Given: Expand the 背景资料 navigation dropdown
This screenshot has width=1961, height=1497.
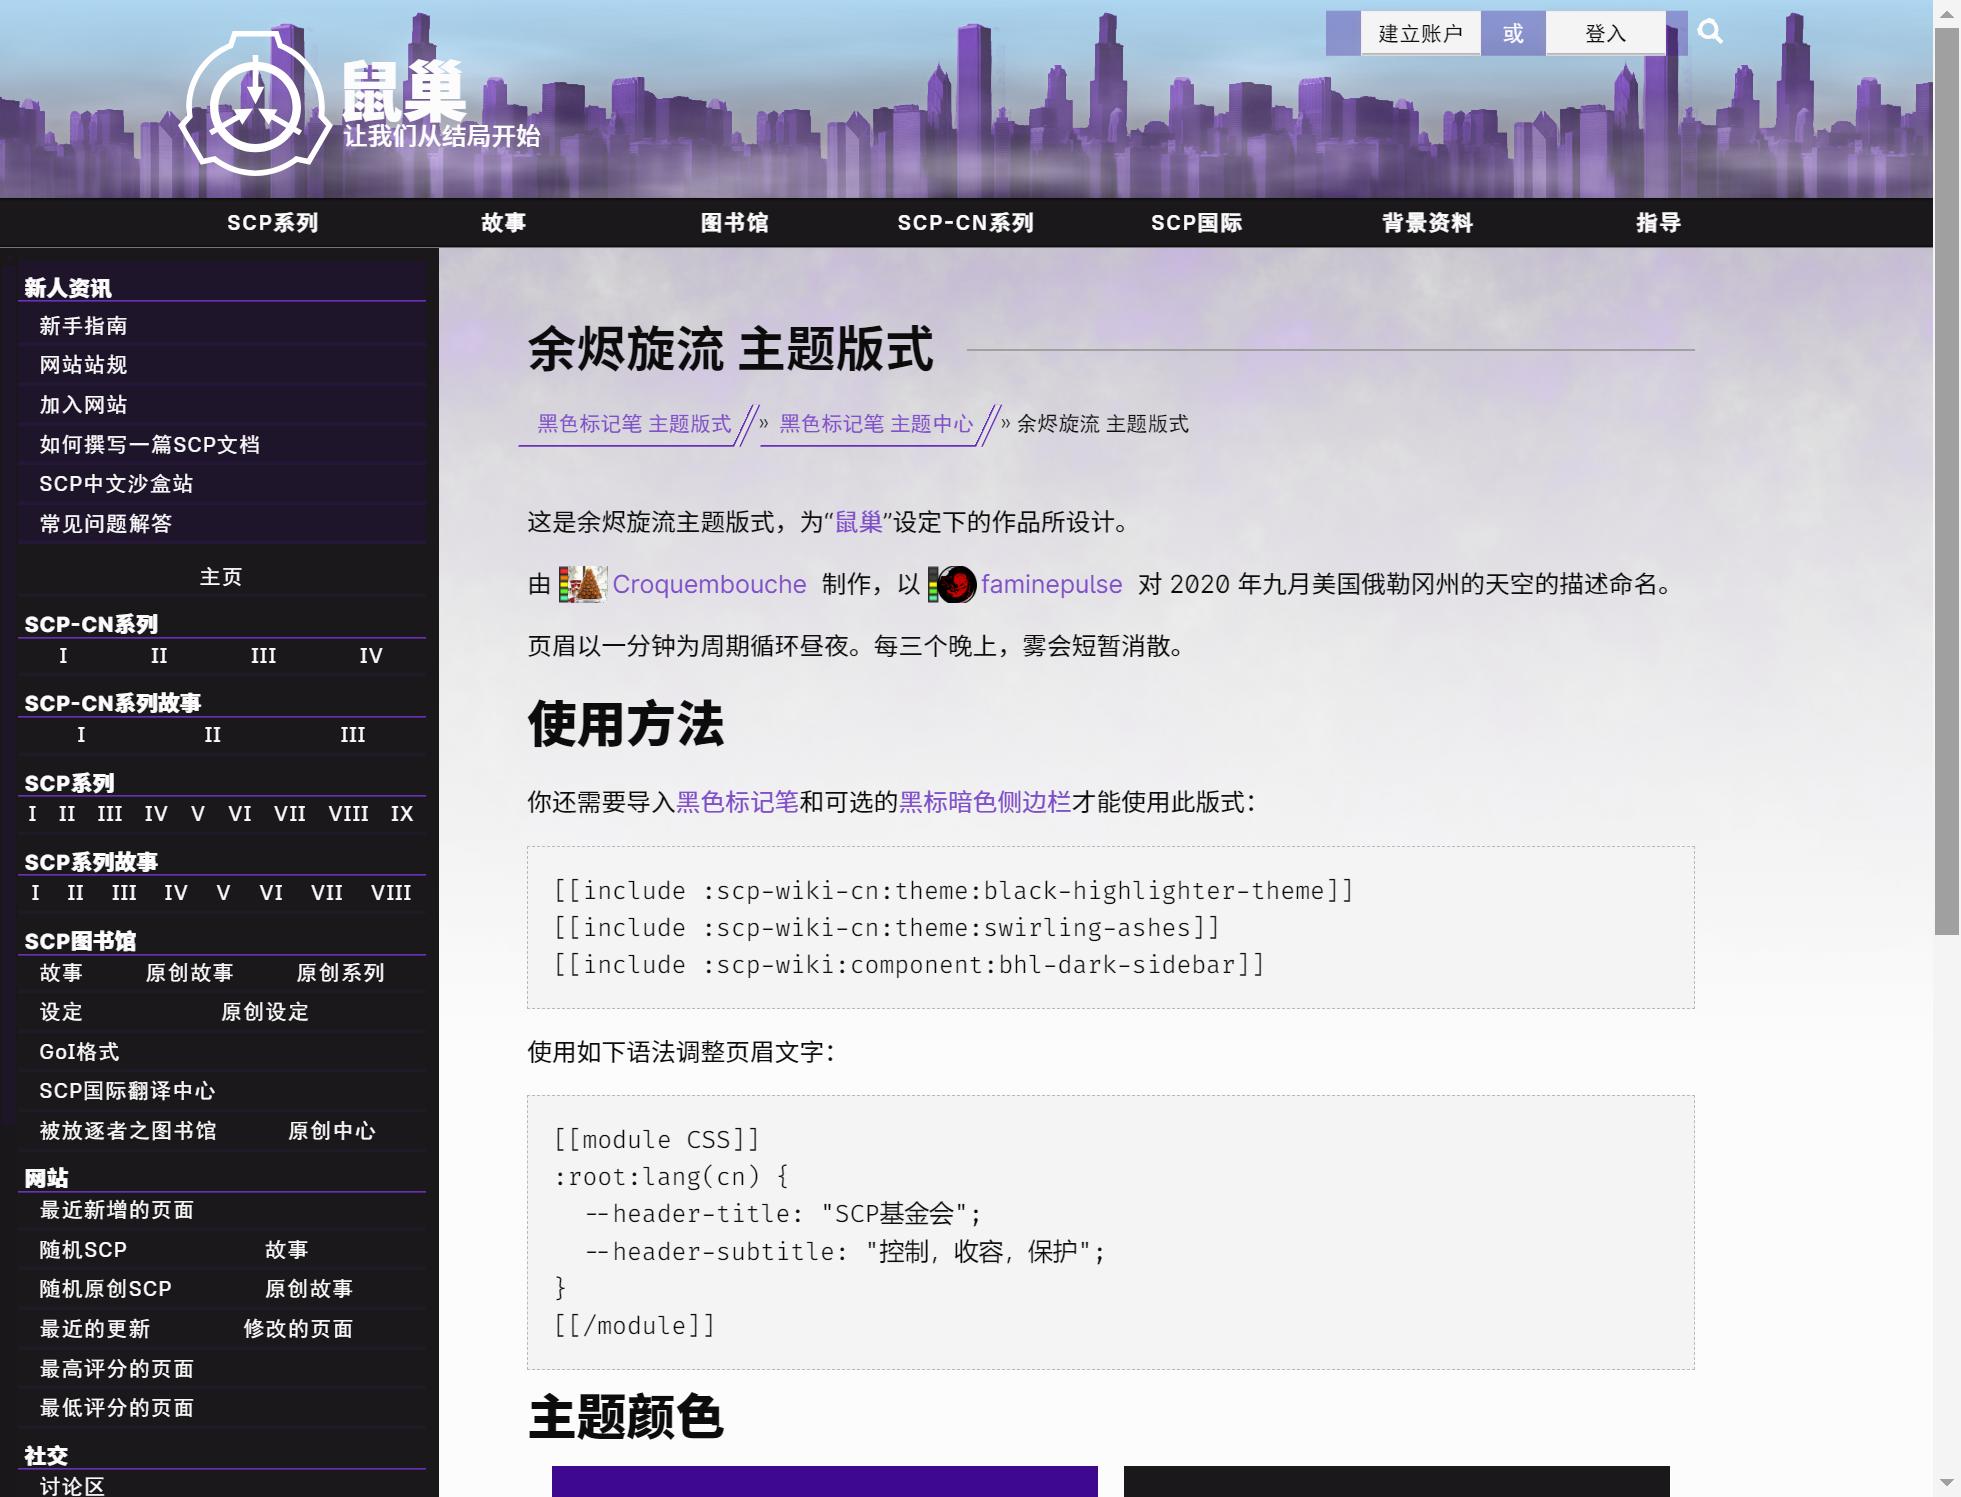Looking at the screenshot, I should point(1427,223).
